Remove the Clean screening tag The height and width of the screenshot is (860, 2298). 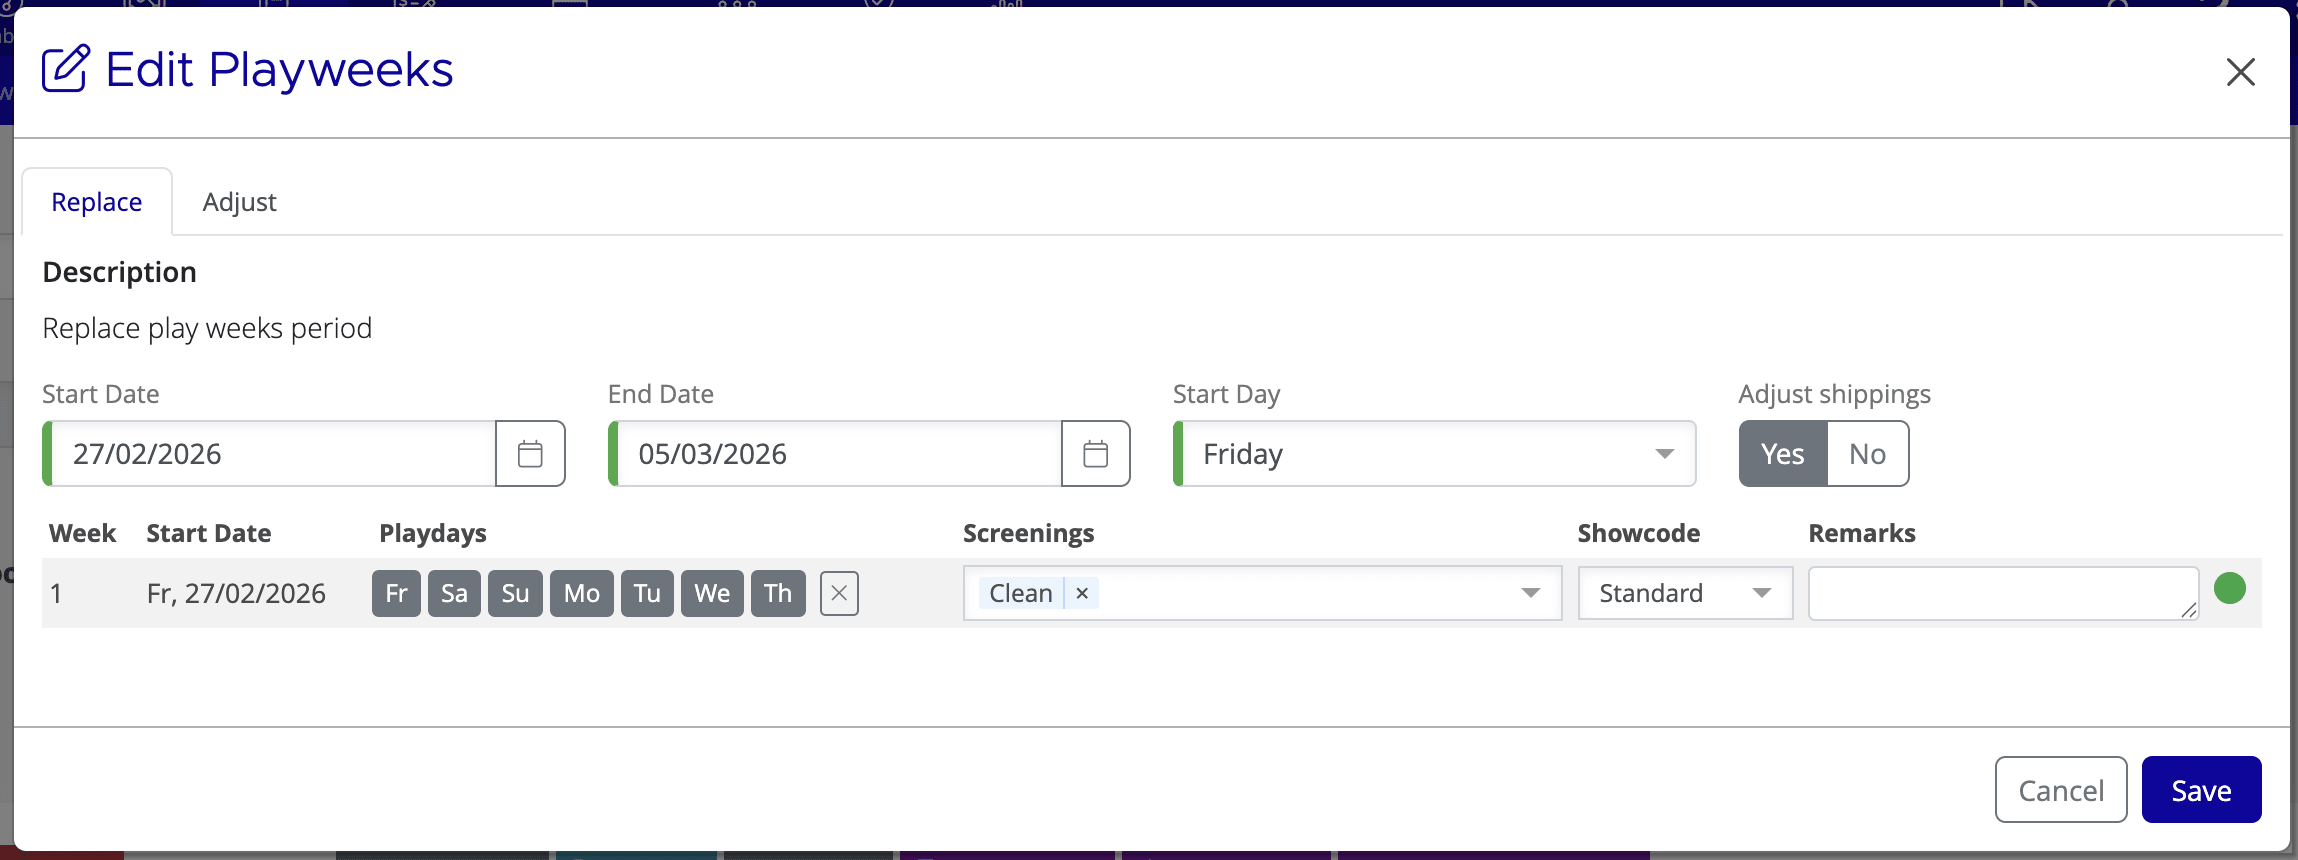point(1080,593)
